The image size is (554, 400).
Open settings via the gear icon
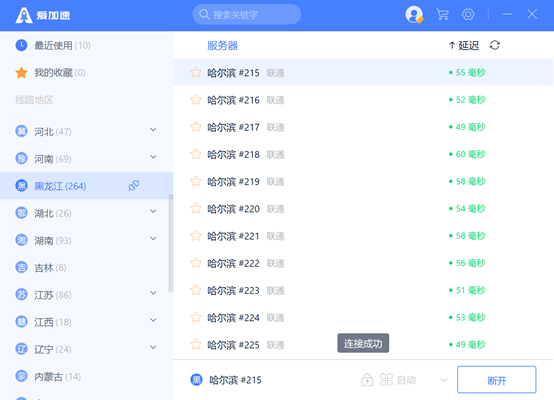[x=468, y=14]
